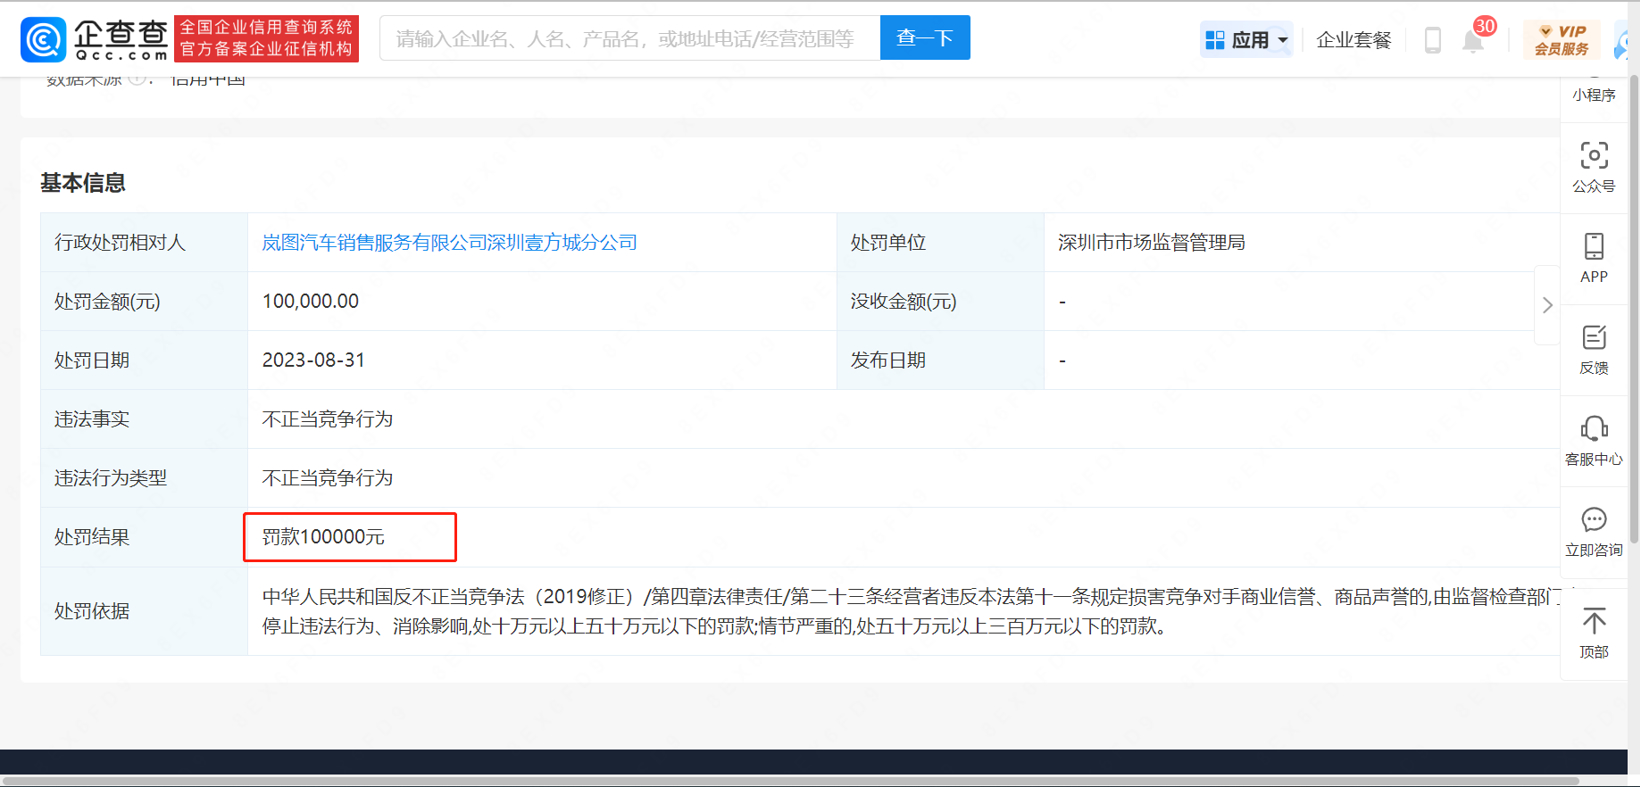Click the 违法行为类型 label cell
Viewport: 1640px width, 787px height.
[144, 478]
